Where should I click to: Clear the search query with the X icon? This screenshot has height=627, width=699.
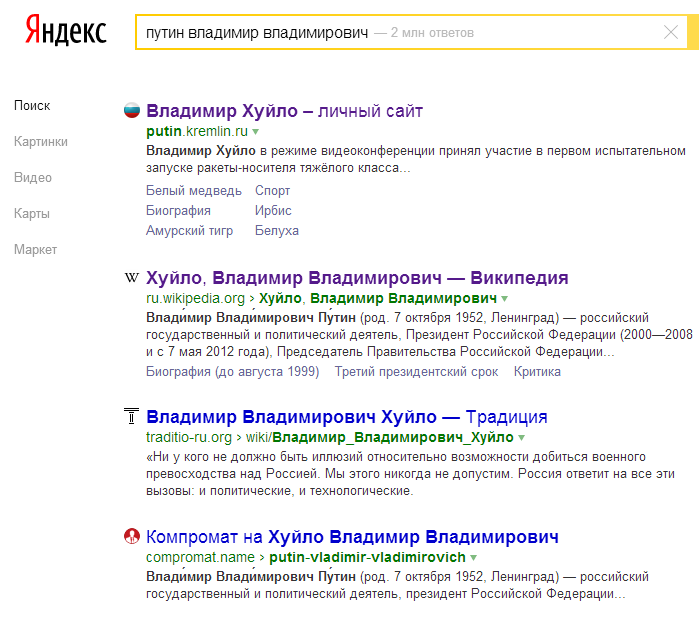[x=670, y=32]
